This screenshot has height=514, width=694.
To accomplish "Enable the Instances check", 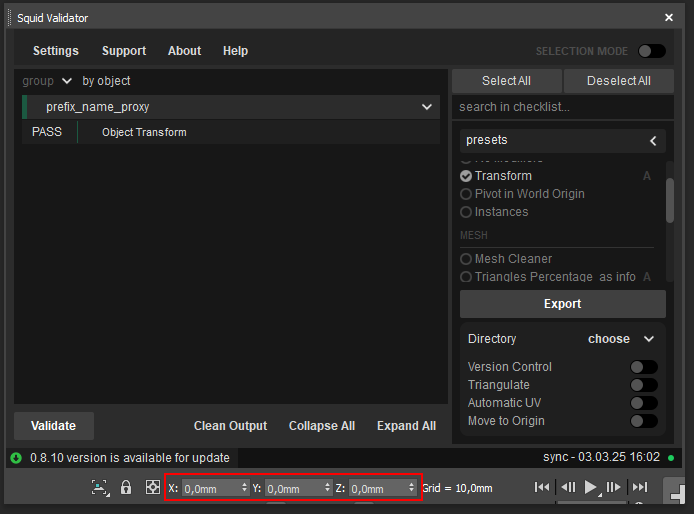I will pos(466,212).
